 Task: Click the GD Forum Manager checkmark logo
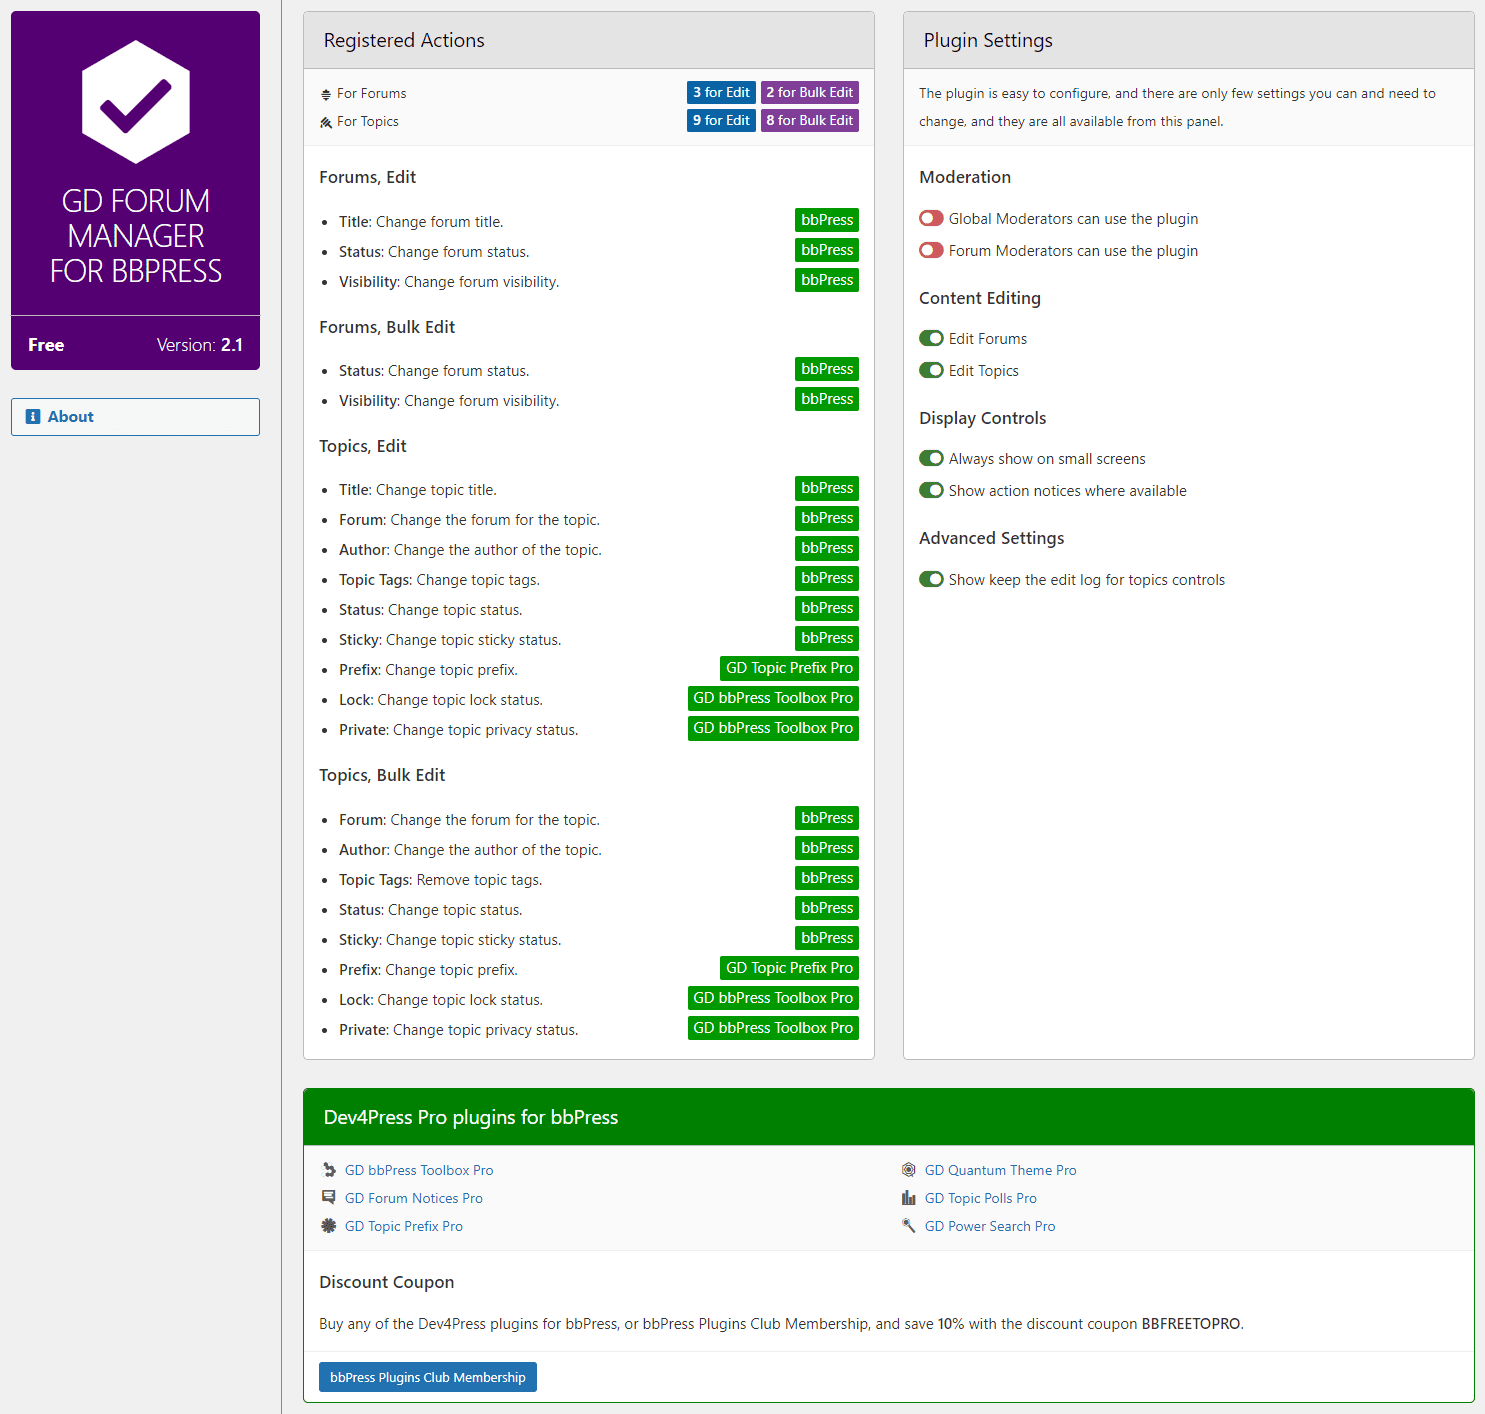[x=136, y=102]
